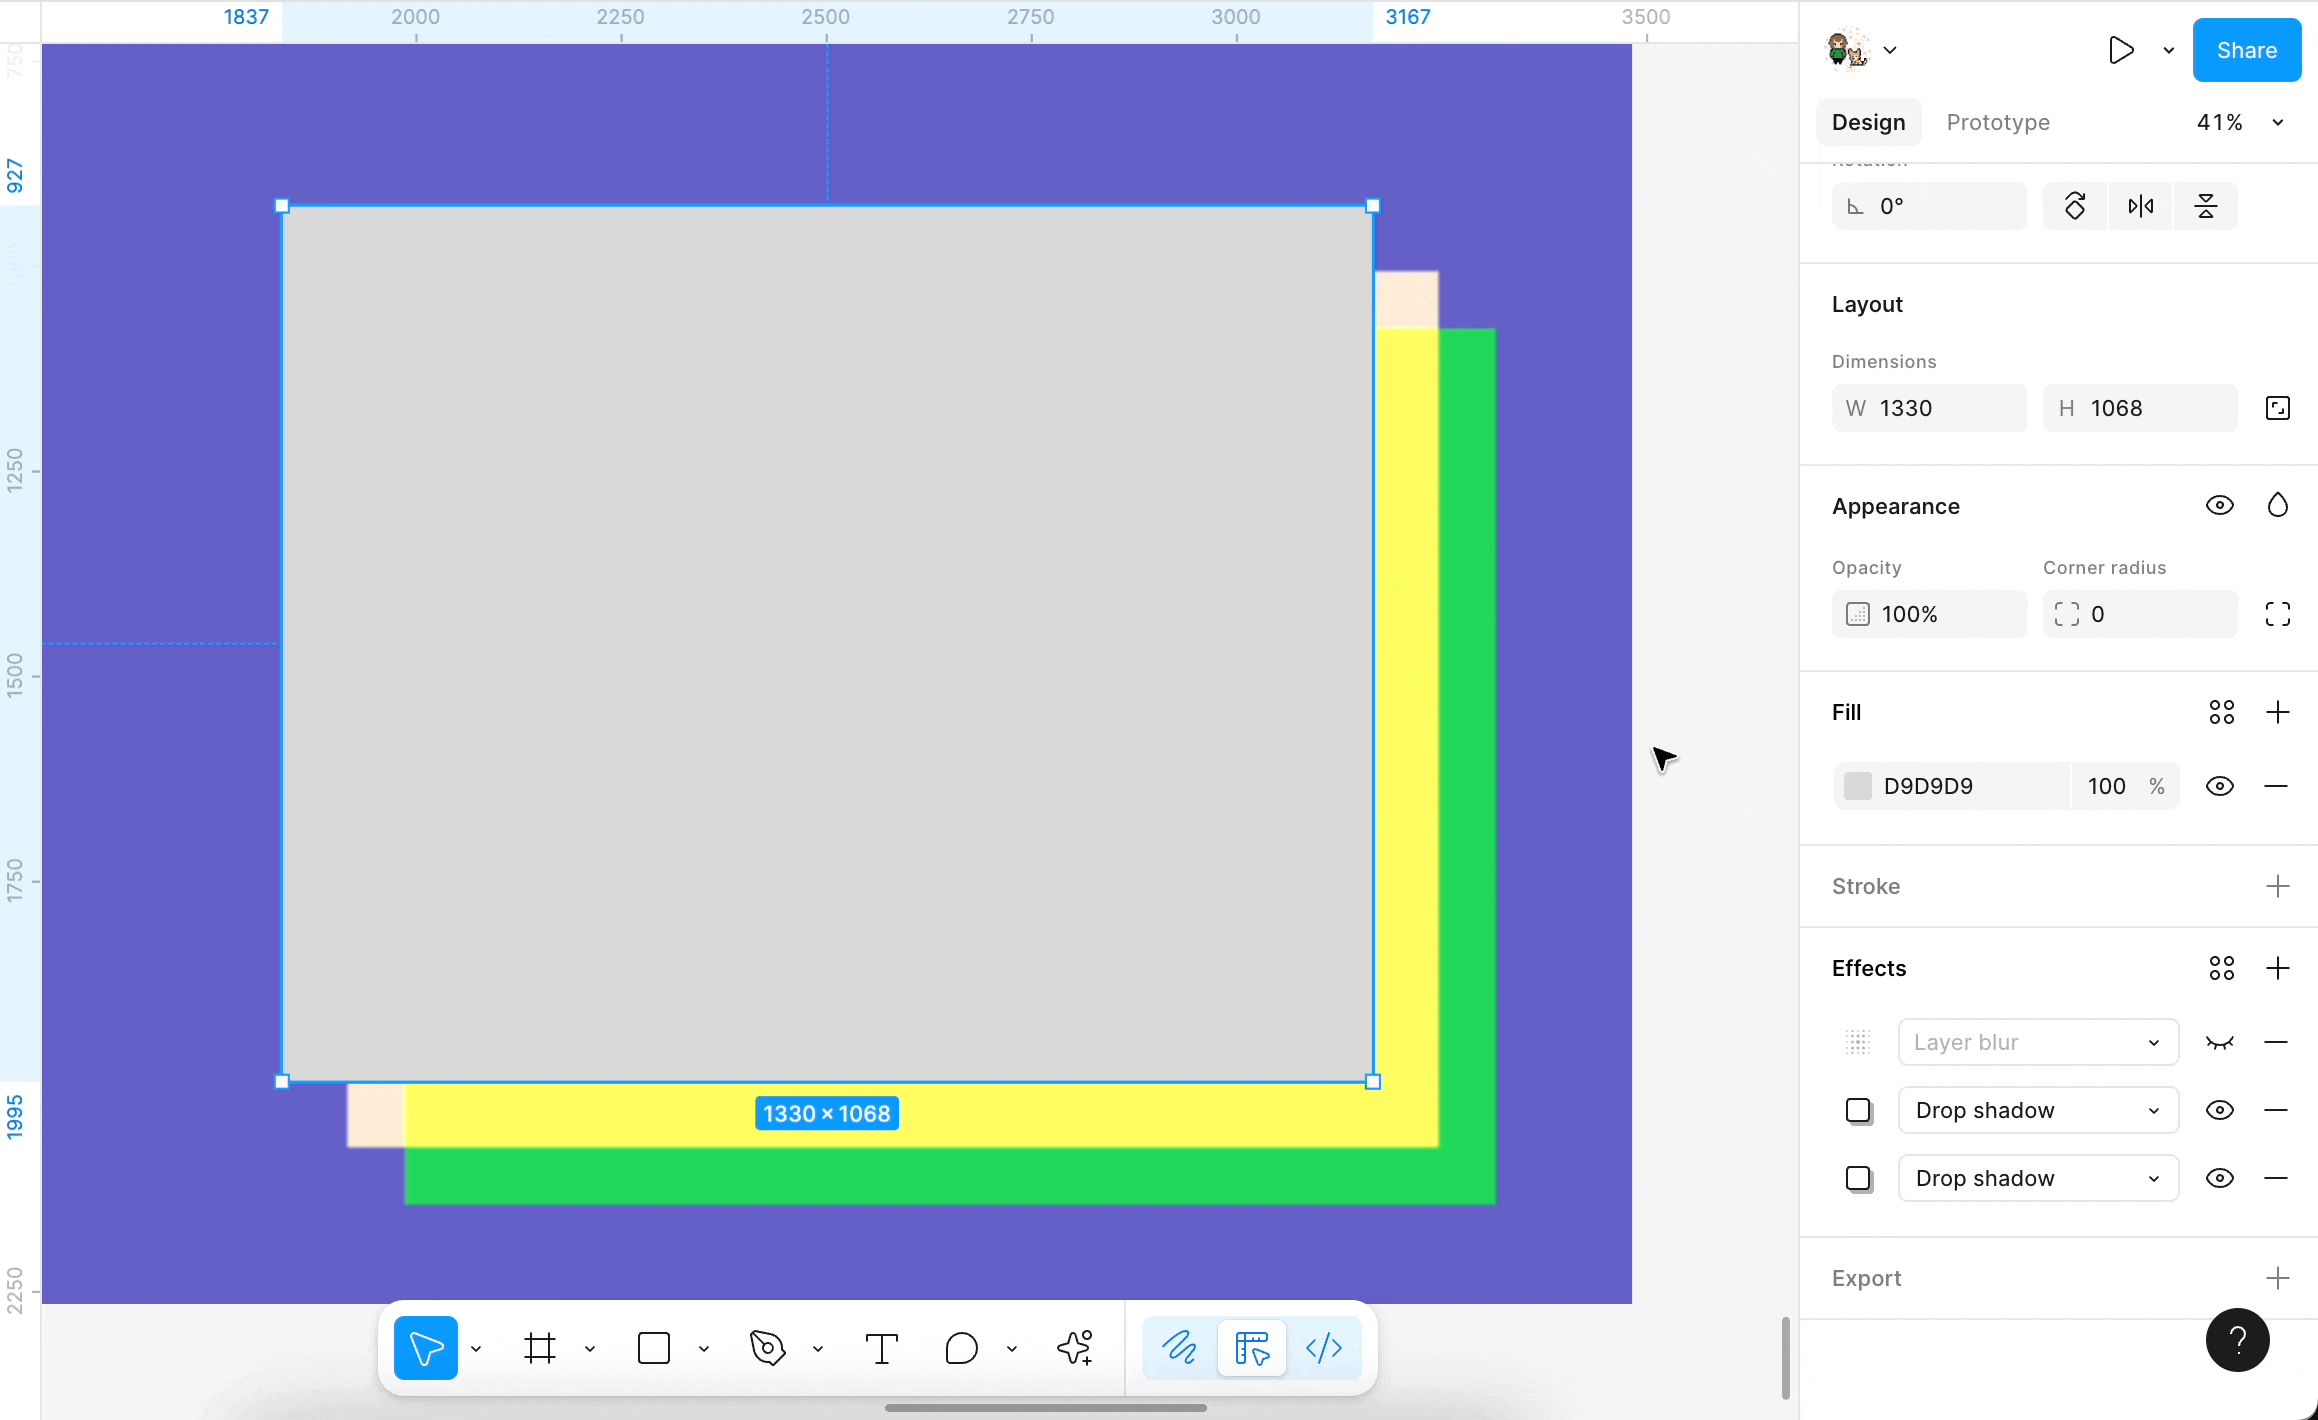Select the Move tool in toolbar
The image size is (2318, 1420).
[x=426, y=1348]
